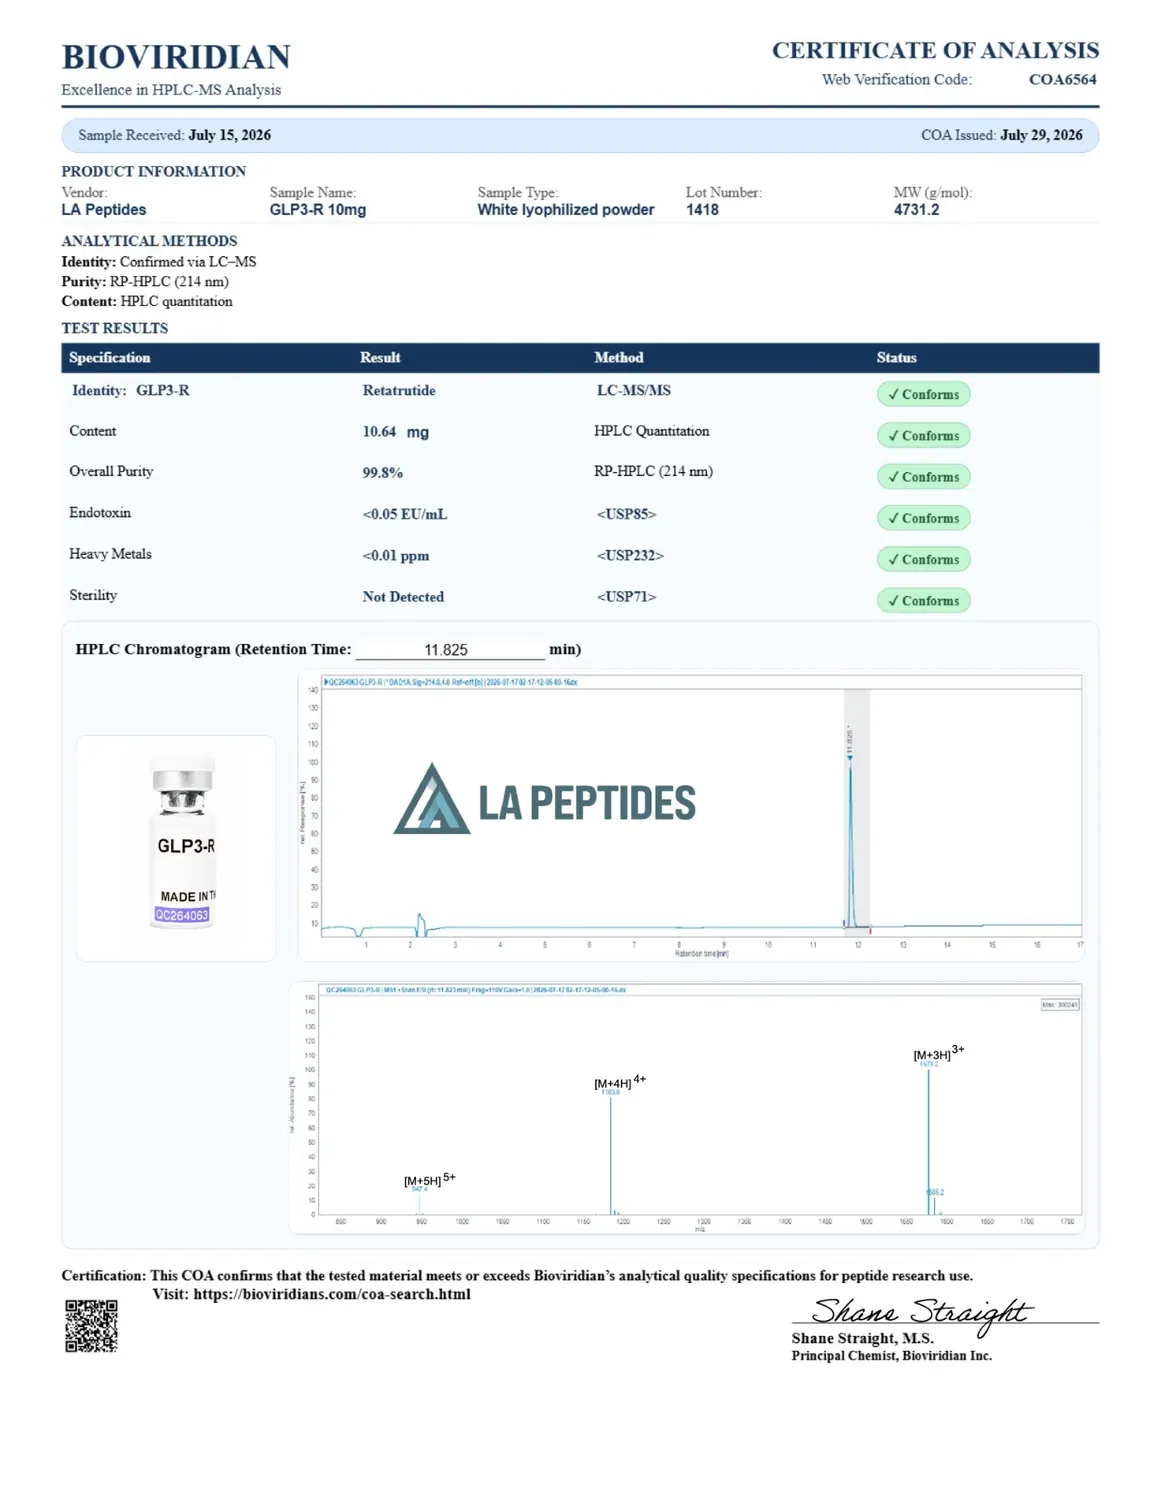Click the QR code image

pyautogui.click(x=91, y=1326)
